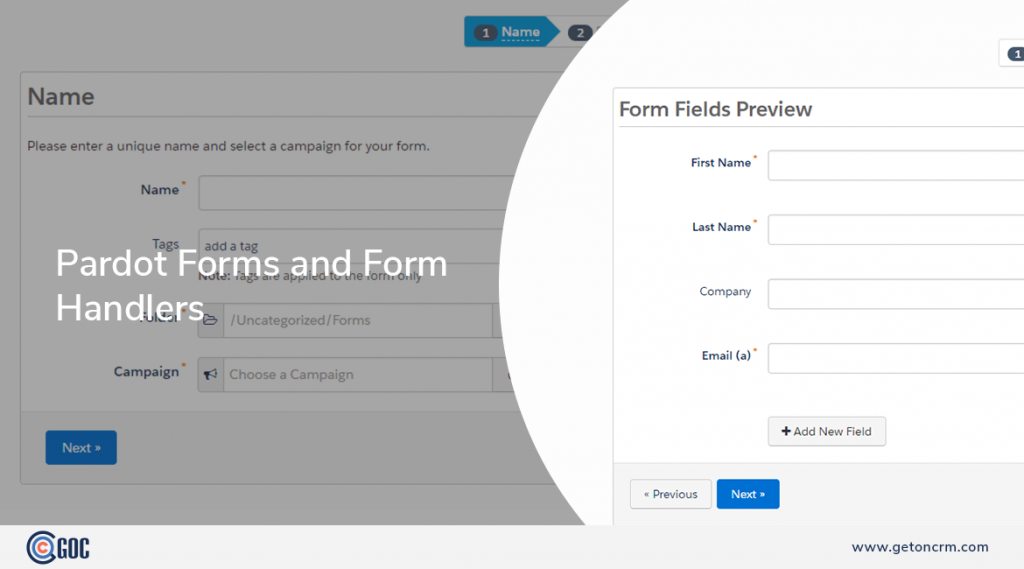The width and height of the screenshot is (1024, 569).
Task: Click the Next button under Name form
Action: click(81, 447)
